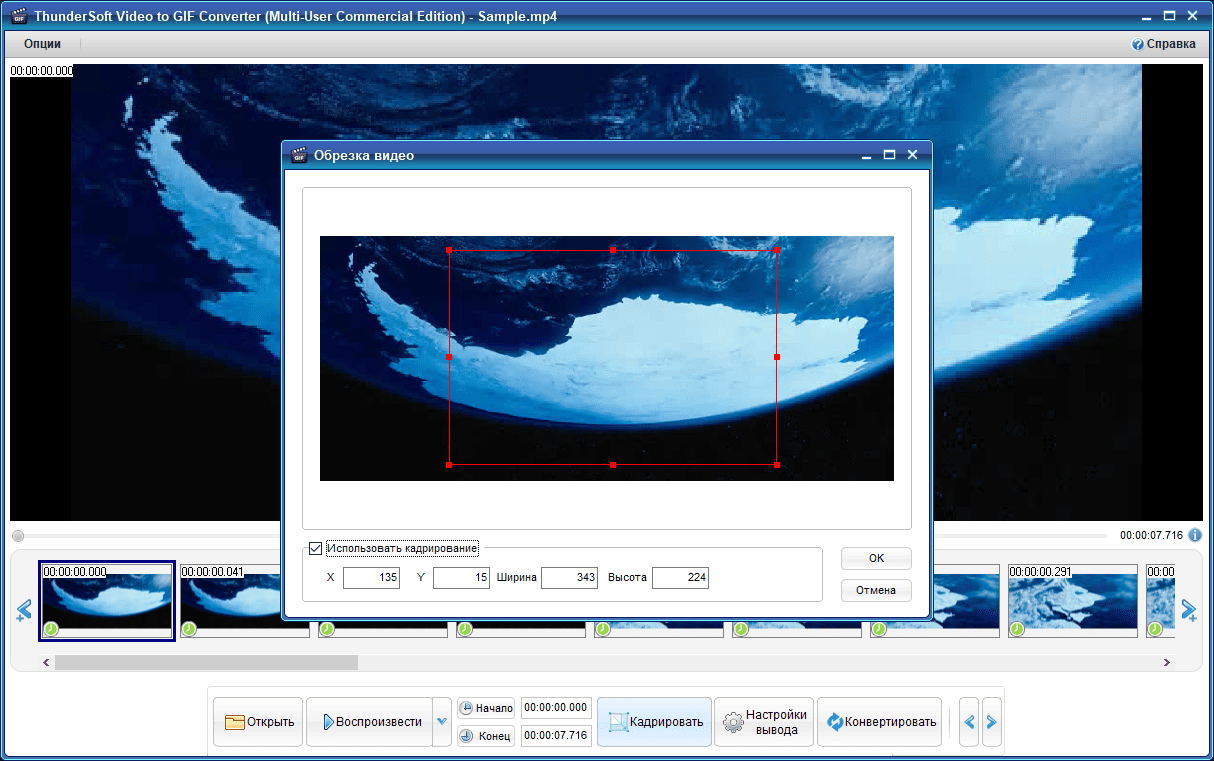Click the right-middle red crop handle

coord(777,357)
